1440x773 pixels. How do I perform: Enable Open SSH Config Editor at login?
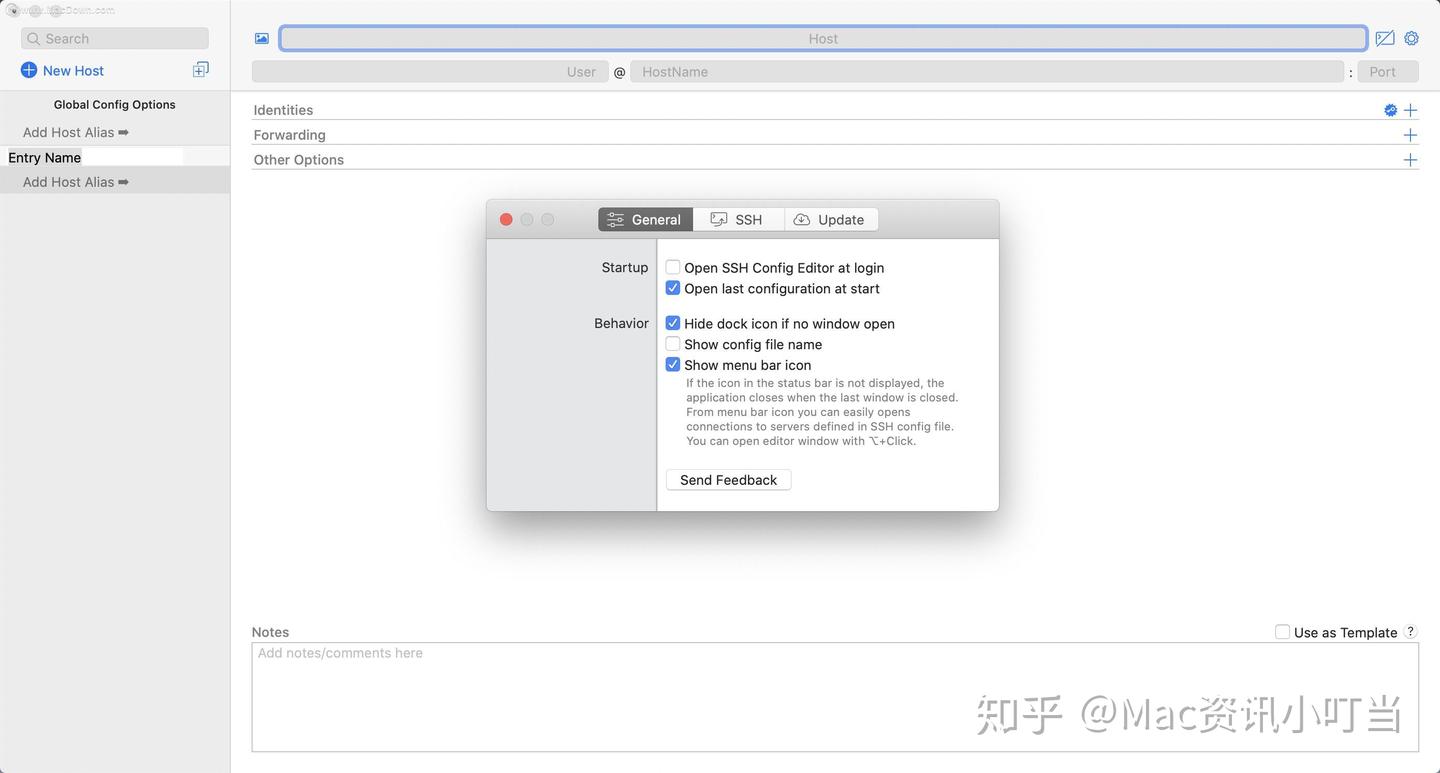[x=673, y=267]
